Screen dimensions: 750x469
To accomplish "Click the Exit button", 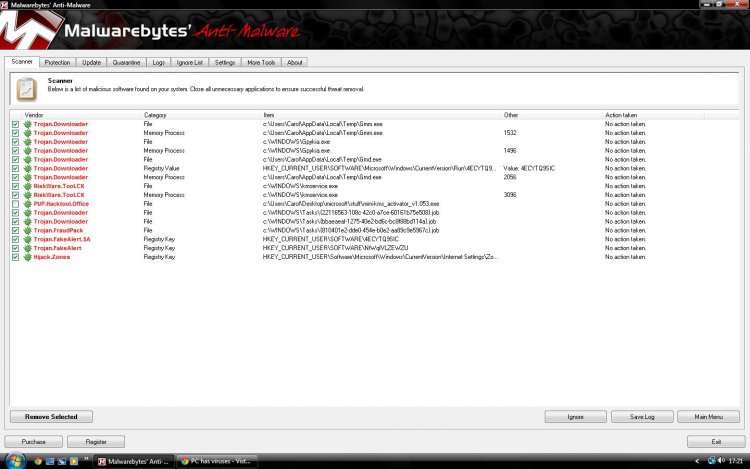I will point(716,442).
